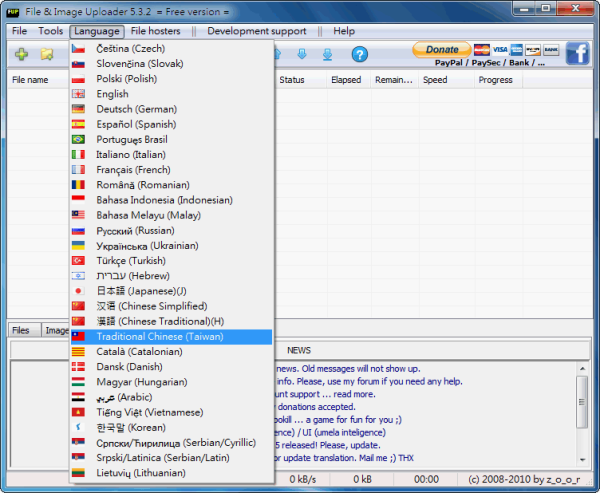Screen dimensions: 600x493
Task: Open the Tools menu
Action: (50, 31)
